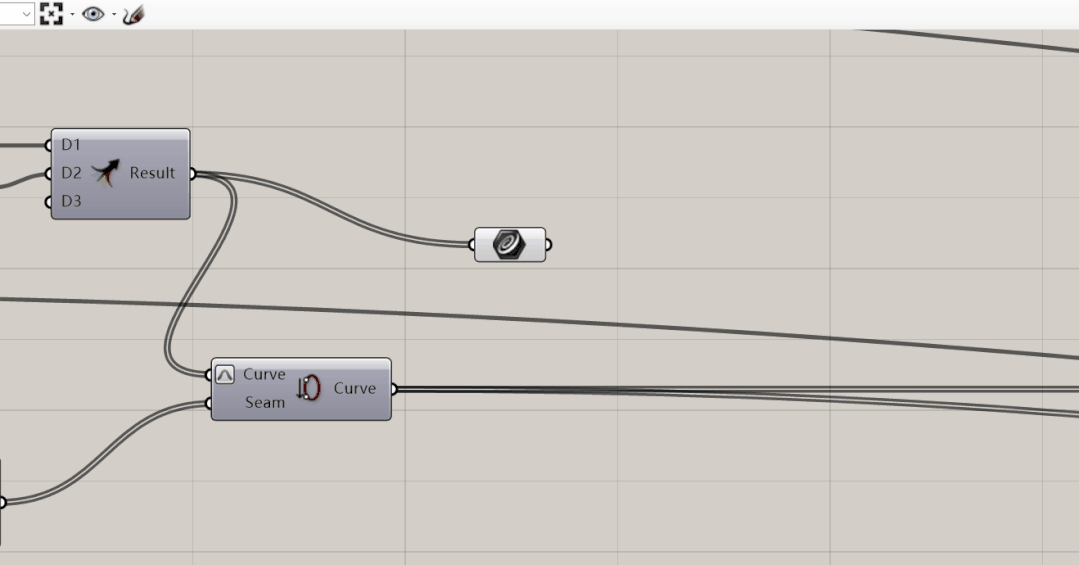Click the hexagon parameter's output grip

tap(548, 244)
